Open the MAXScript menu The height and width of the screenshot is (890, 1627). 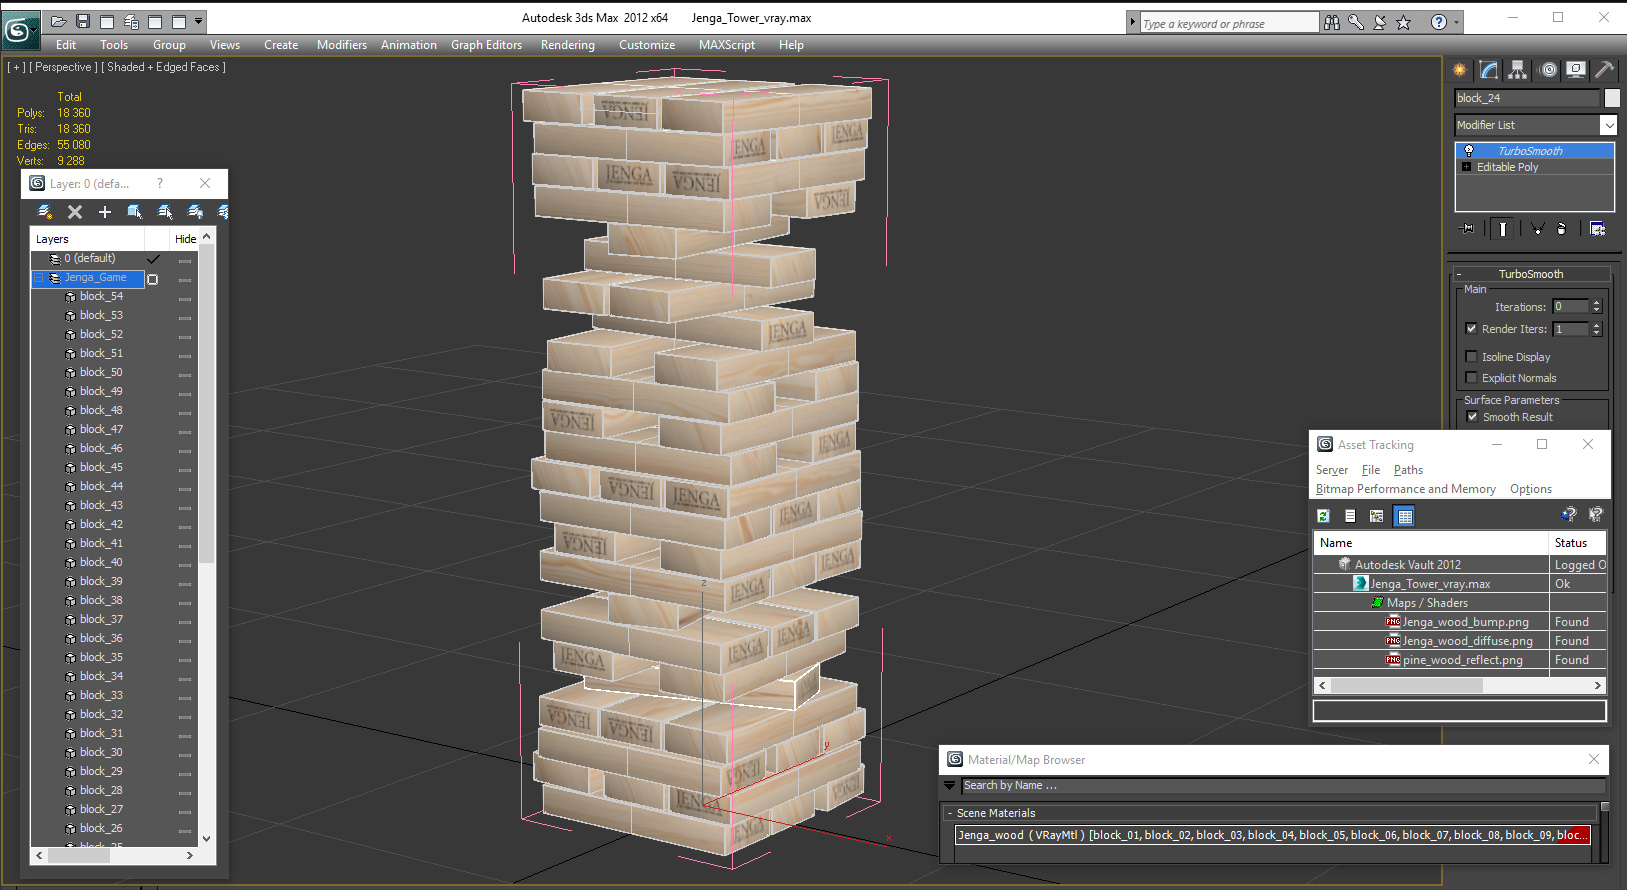click(x=727, y=45)
